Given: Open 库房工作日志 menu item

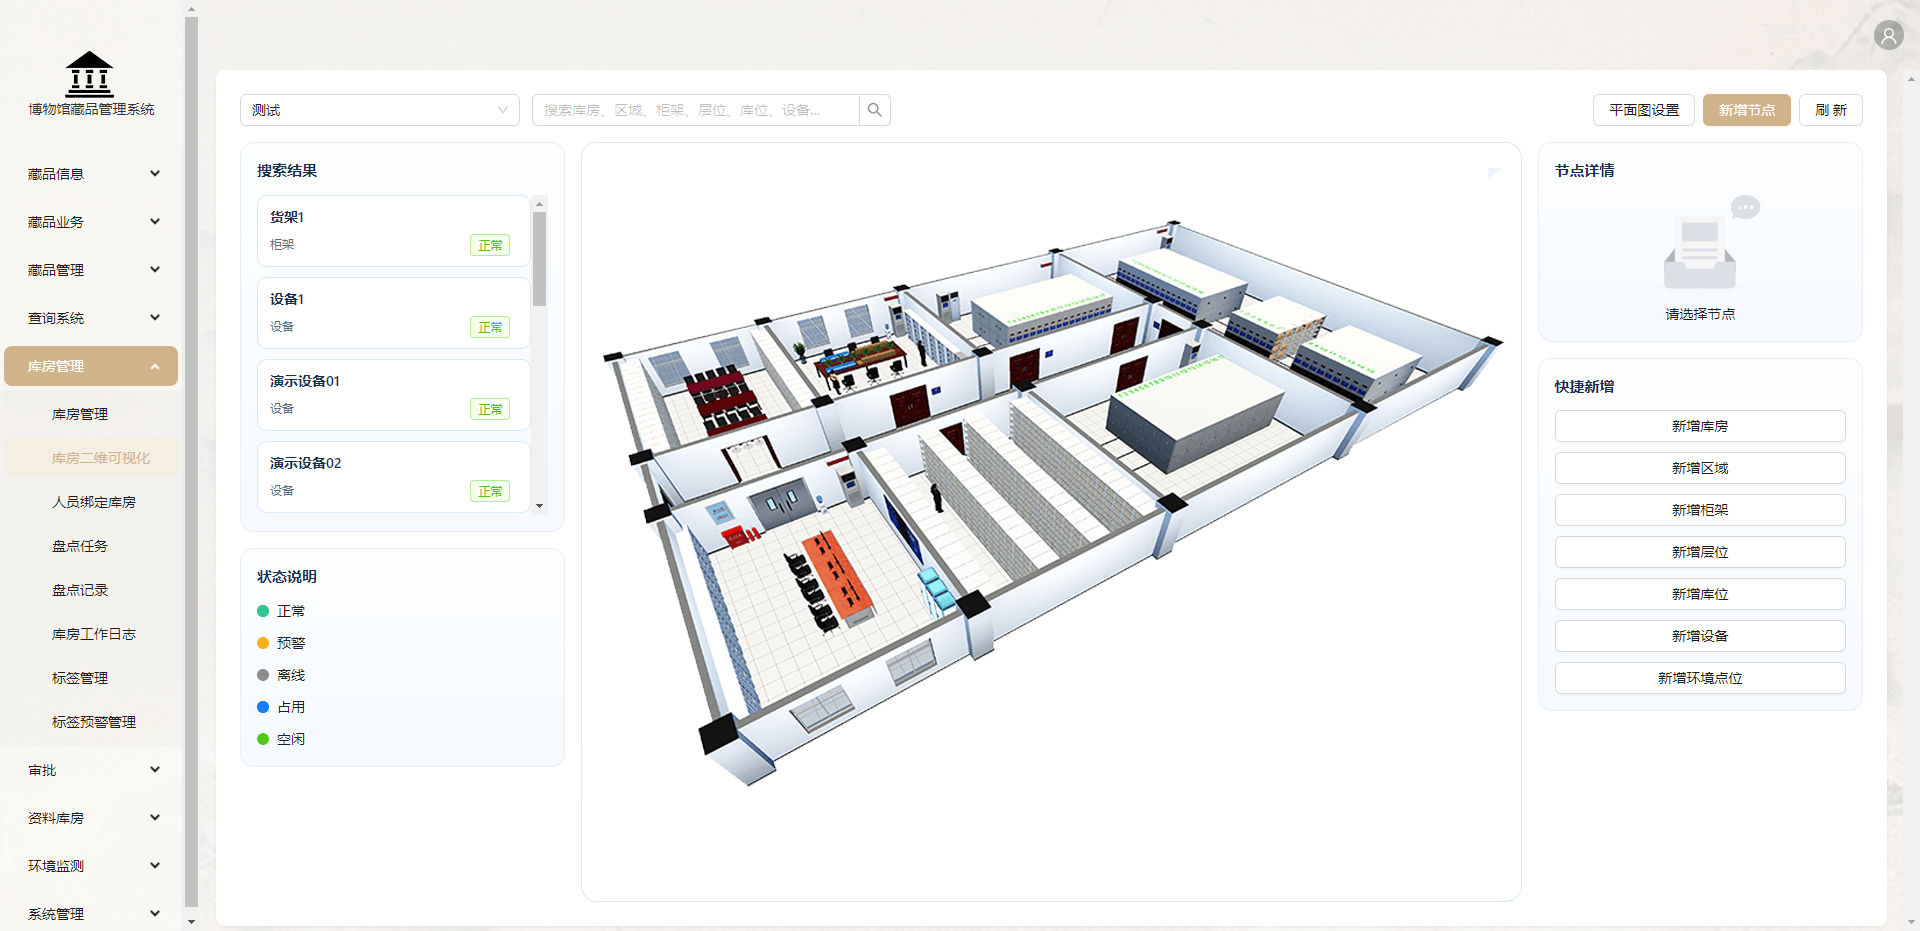Looking at the screenshot, I should point(91,634).
